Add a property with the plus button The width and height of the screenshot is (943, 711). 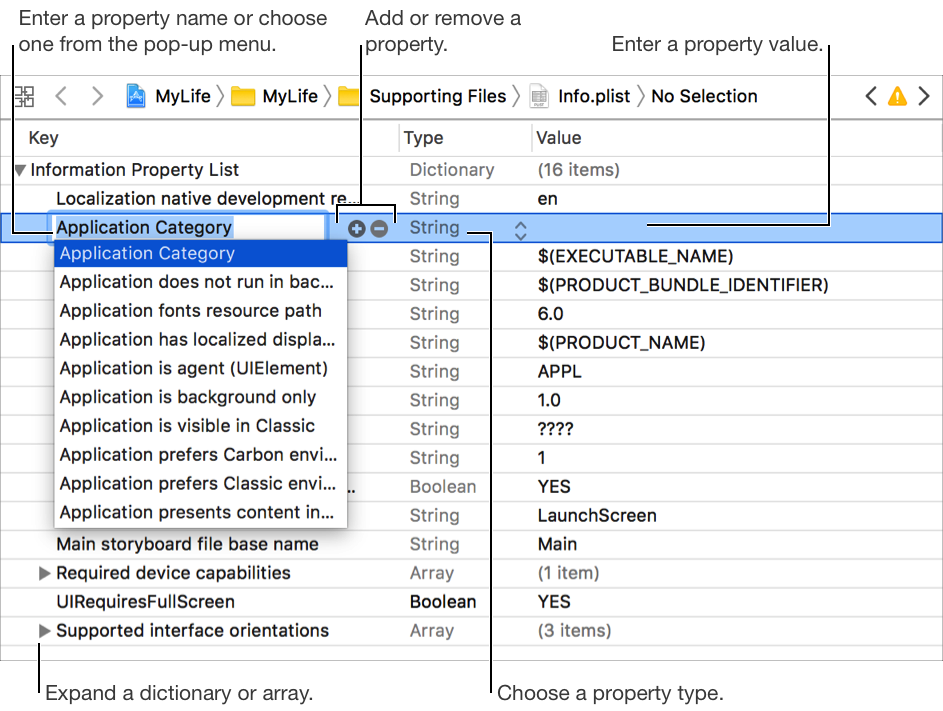coord(356,229)
